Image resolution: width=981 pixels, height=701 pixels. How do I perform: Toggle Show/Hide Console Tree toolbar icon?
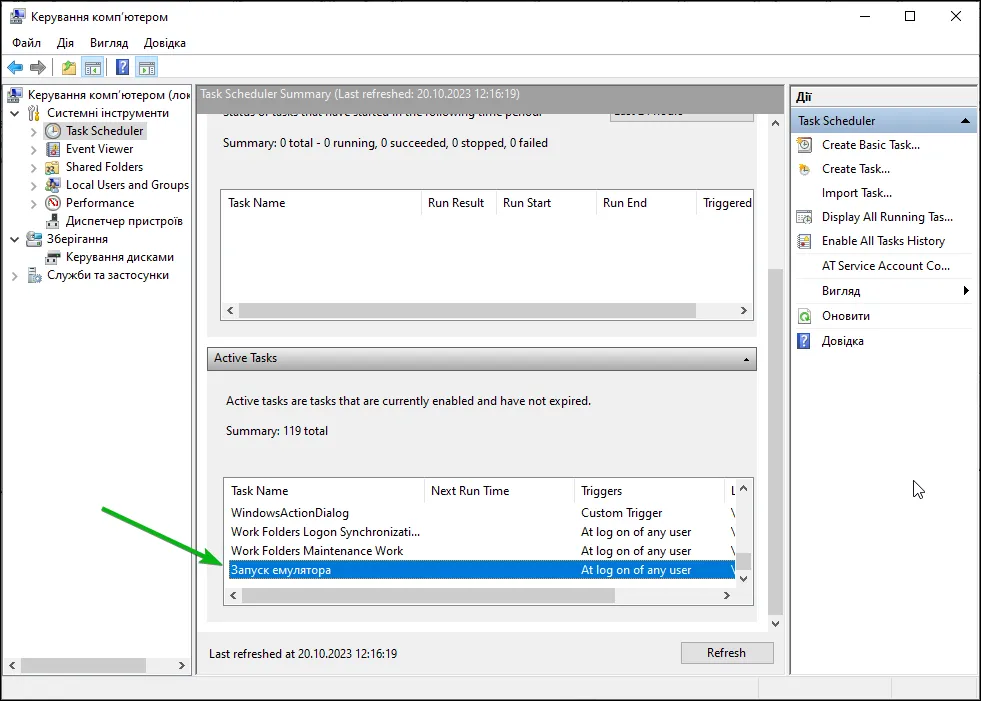coord(93,67)
